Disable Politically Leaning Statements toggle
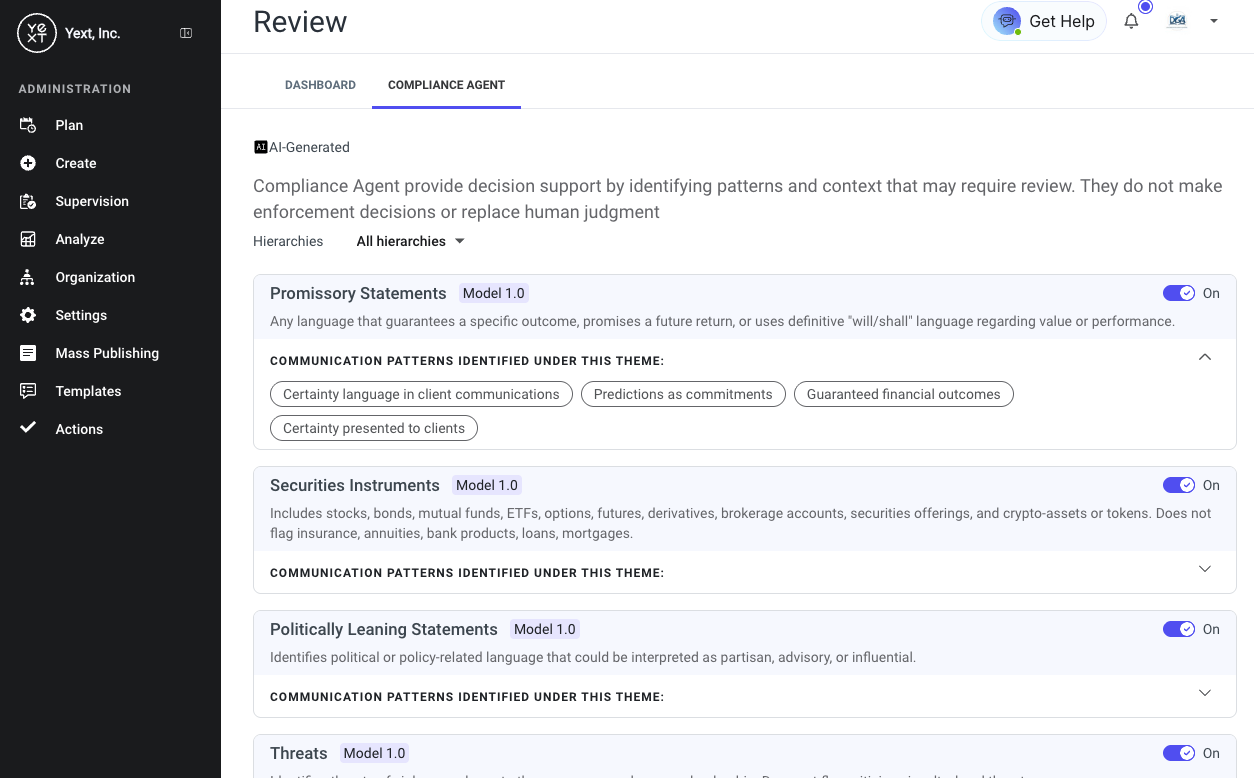This screenshot has height=778, width=1254. [1179, 629]
